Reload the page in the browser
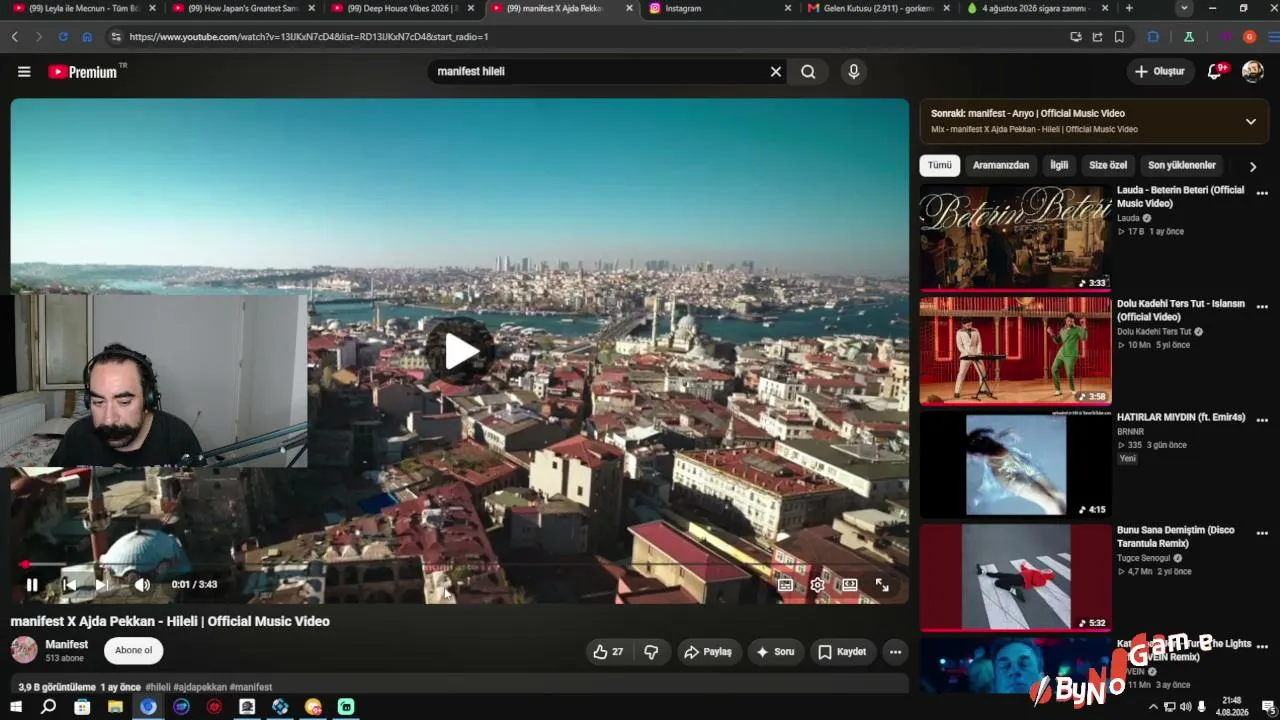The width and height of the screenshot is (1280, 720). point(63,37)
